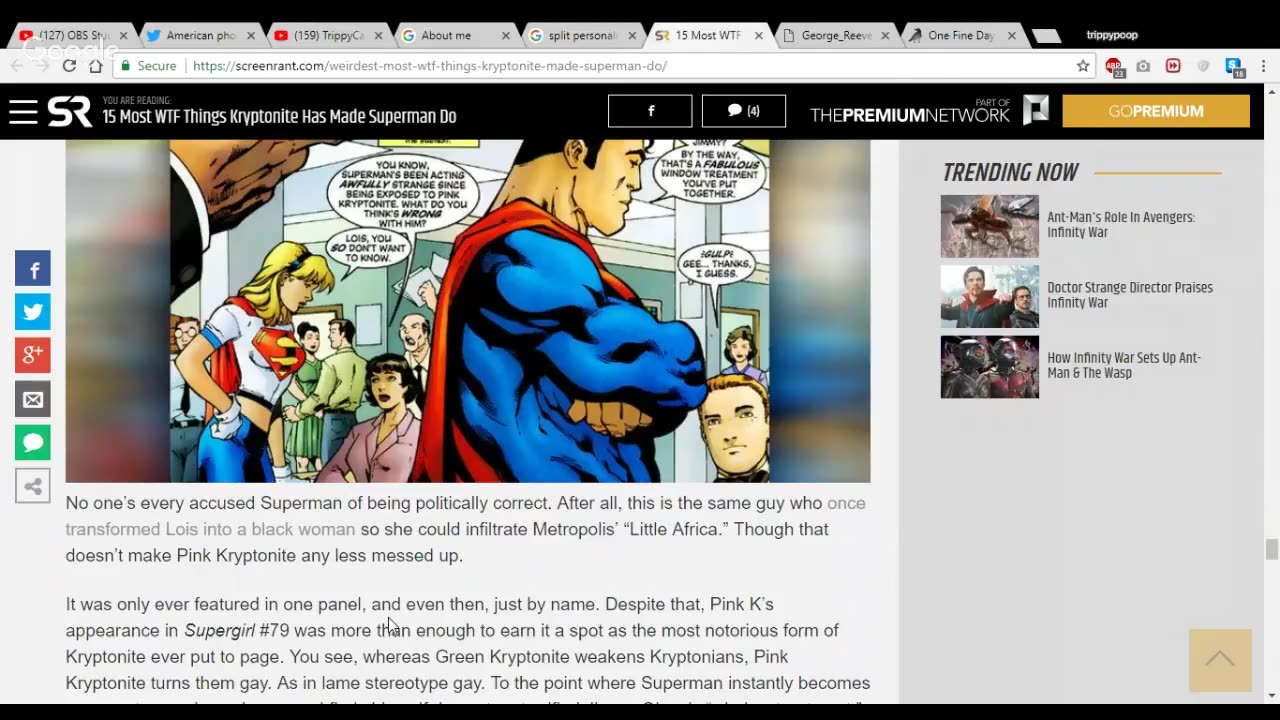This screenshot has height=720, width=1280.
Task: Click the Trending Now heading
Action: click(x=1010, y=172)
